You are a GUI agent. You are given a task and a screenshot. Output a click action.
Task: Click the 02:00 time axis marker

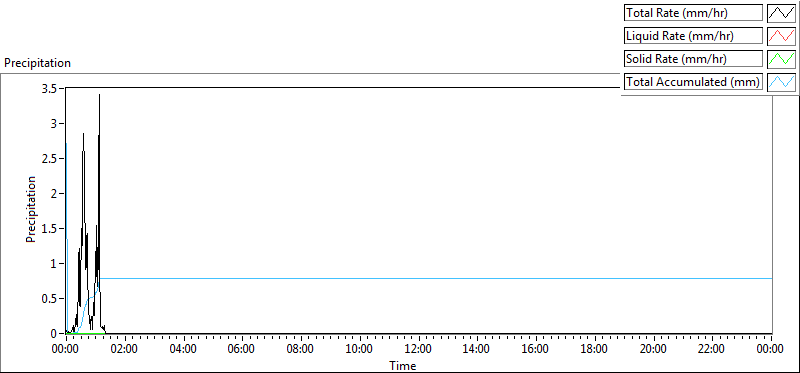click(124, 349)
